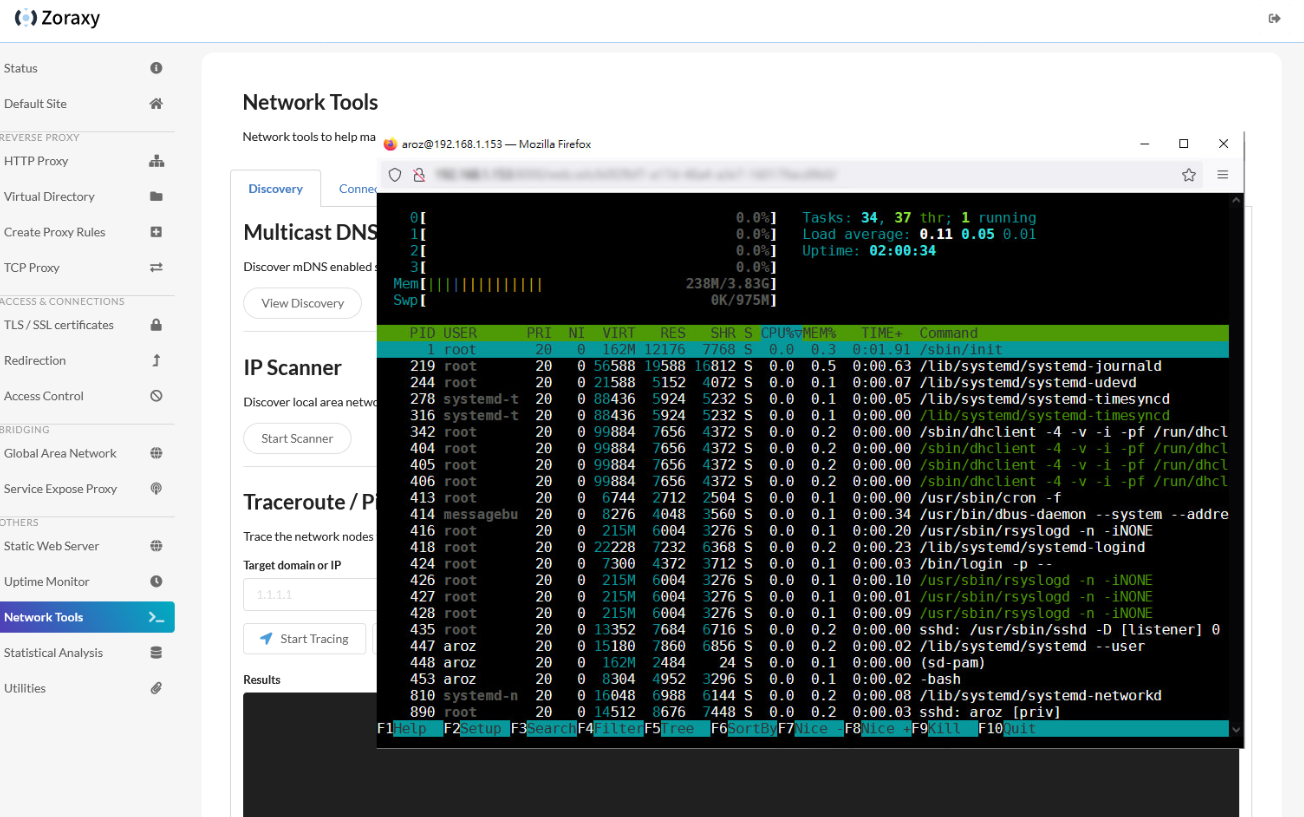This screenshot has width=1304, height=817.
Task: Click the terminal vertical scrollbar down arrow
Action: 1237,730
